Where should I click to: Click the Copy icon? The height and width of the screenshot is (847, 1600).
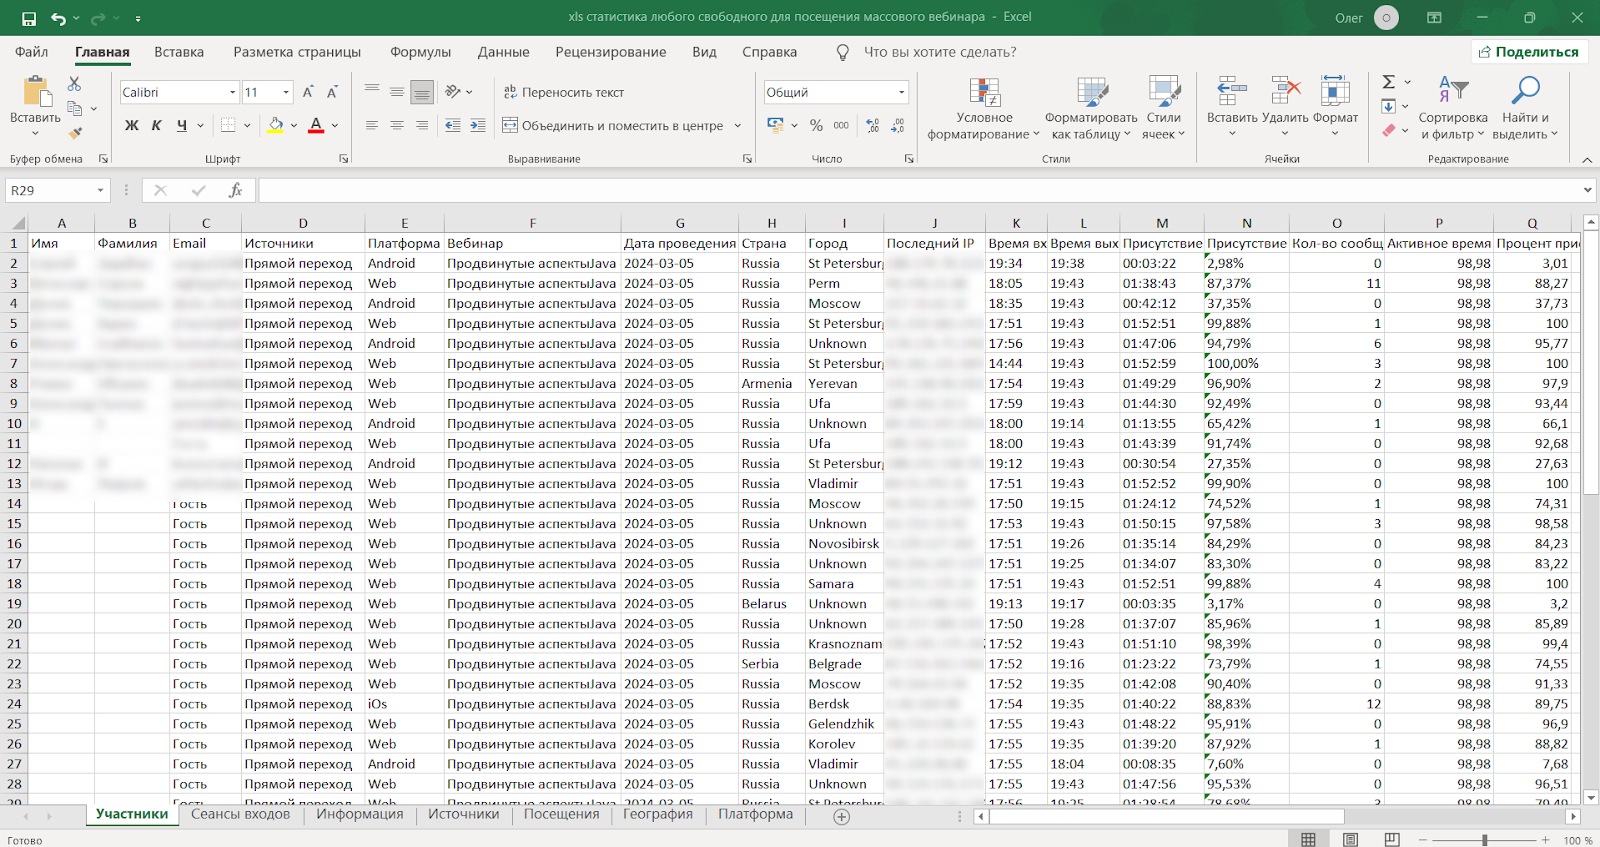[75, 108]
